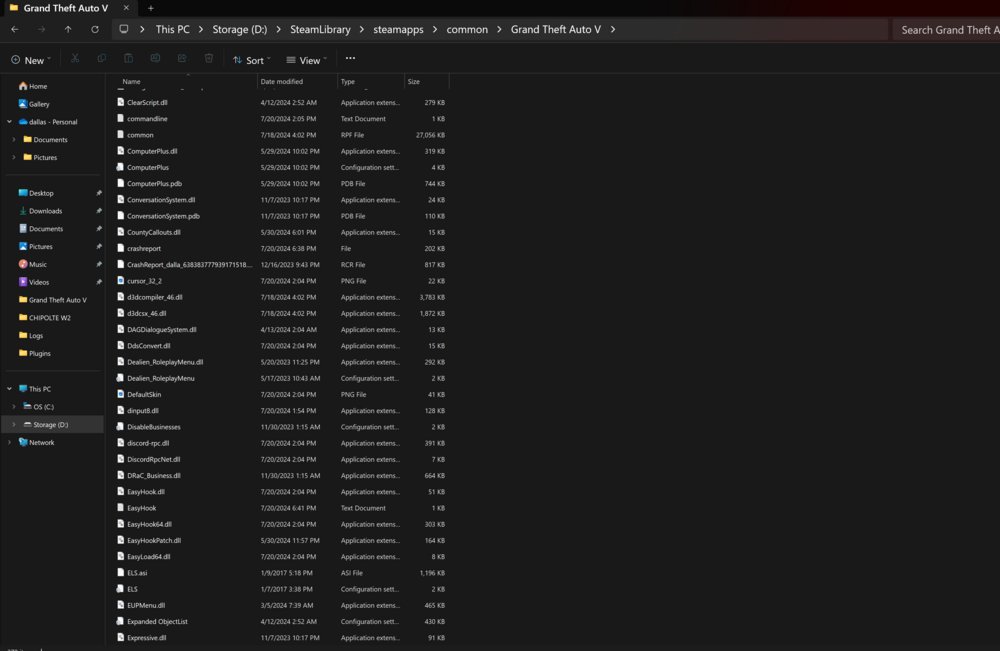Select the Copy icon on the command bar

(101, 59)
